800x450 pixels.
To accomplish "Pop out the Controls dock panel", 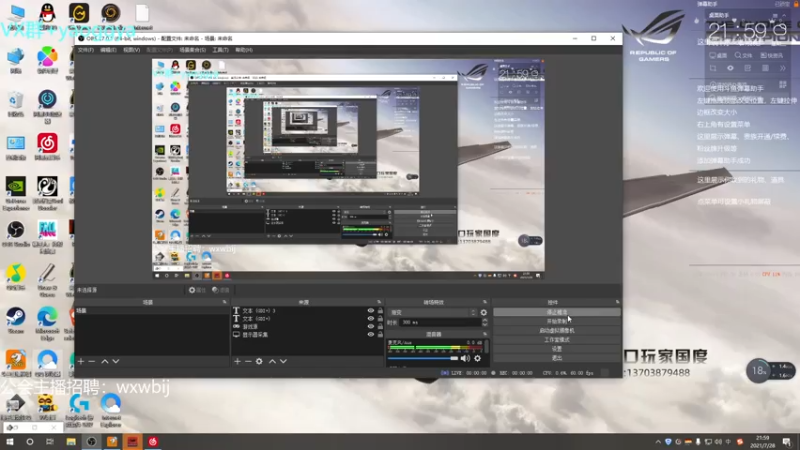I will (617, 302).
